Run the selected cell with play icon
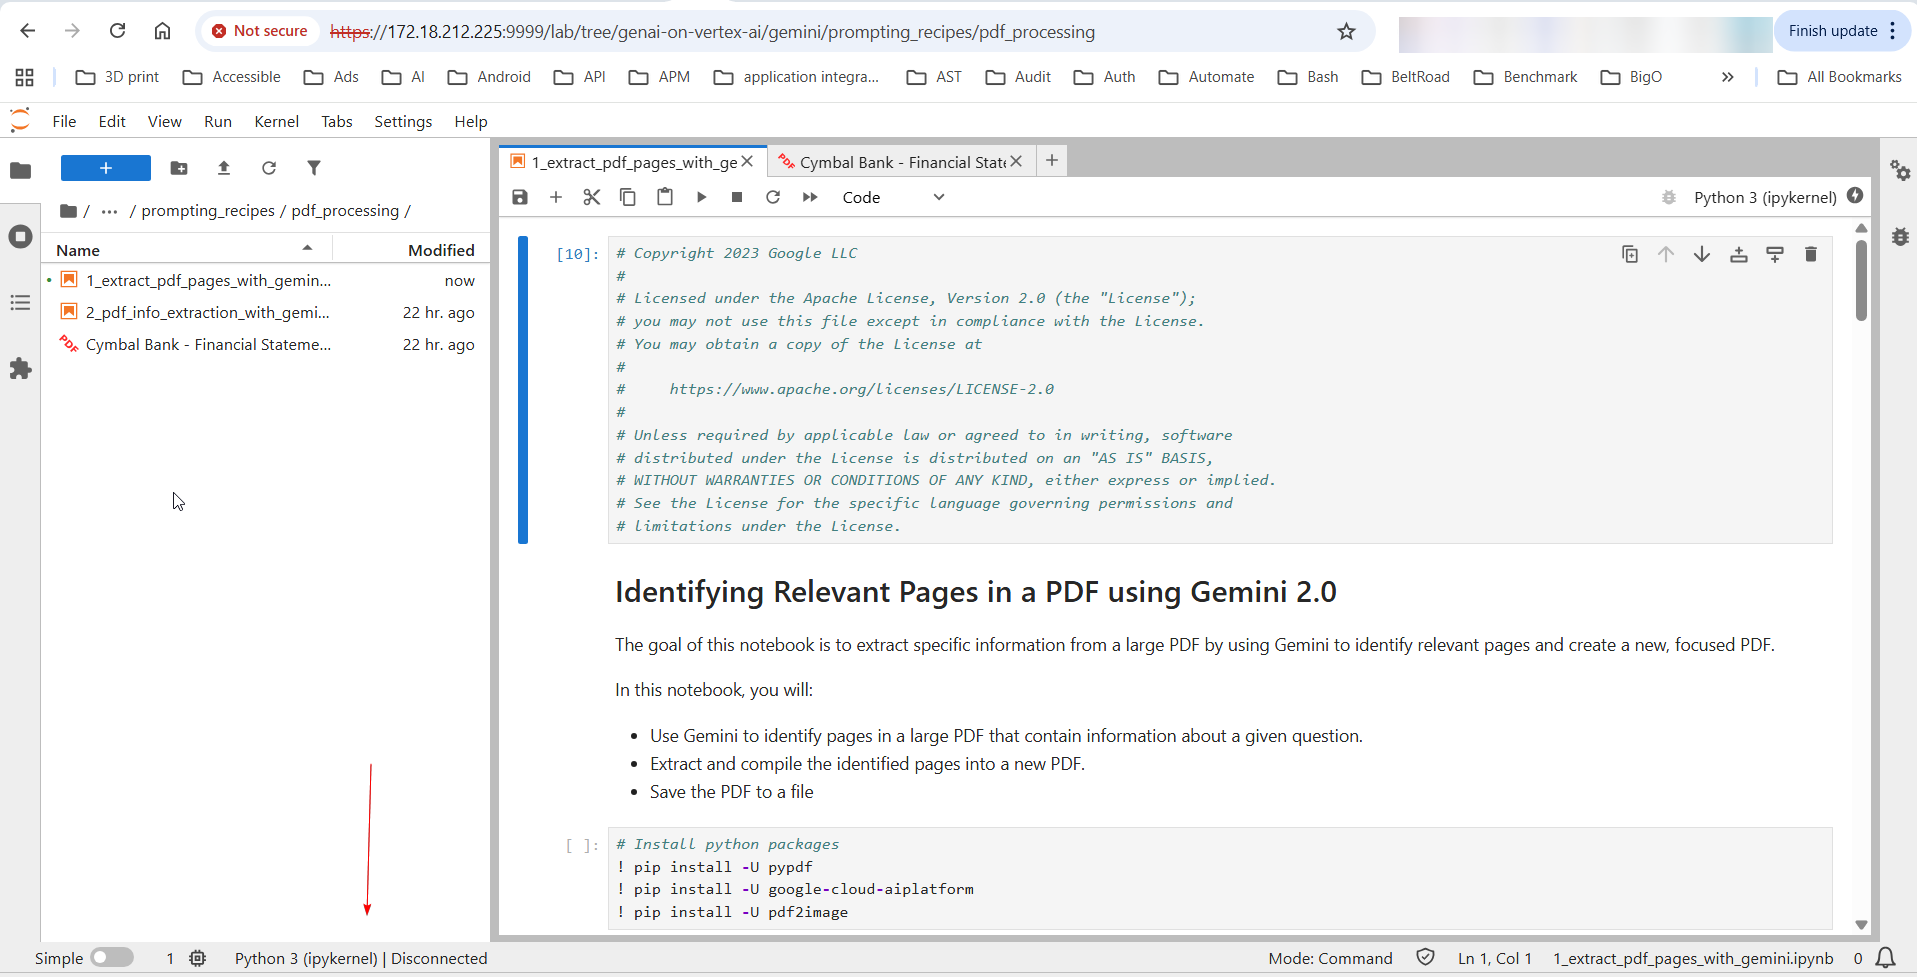This screenshot has width=1917, height=977. click(x=701, y=197)
